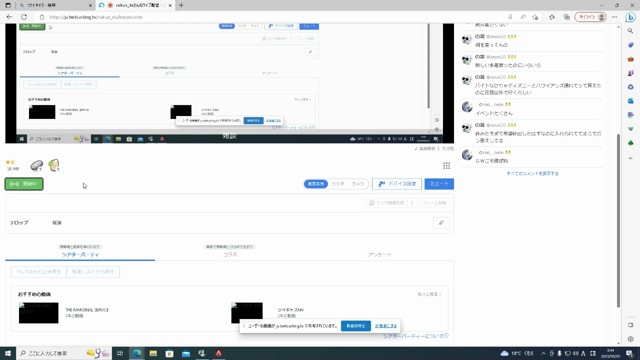Show all comments link below chat
Image resolution: width=640 pixels, height=360 pixels.
[x=533, y=173]
